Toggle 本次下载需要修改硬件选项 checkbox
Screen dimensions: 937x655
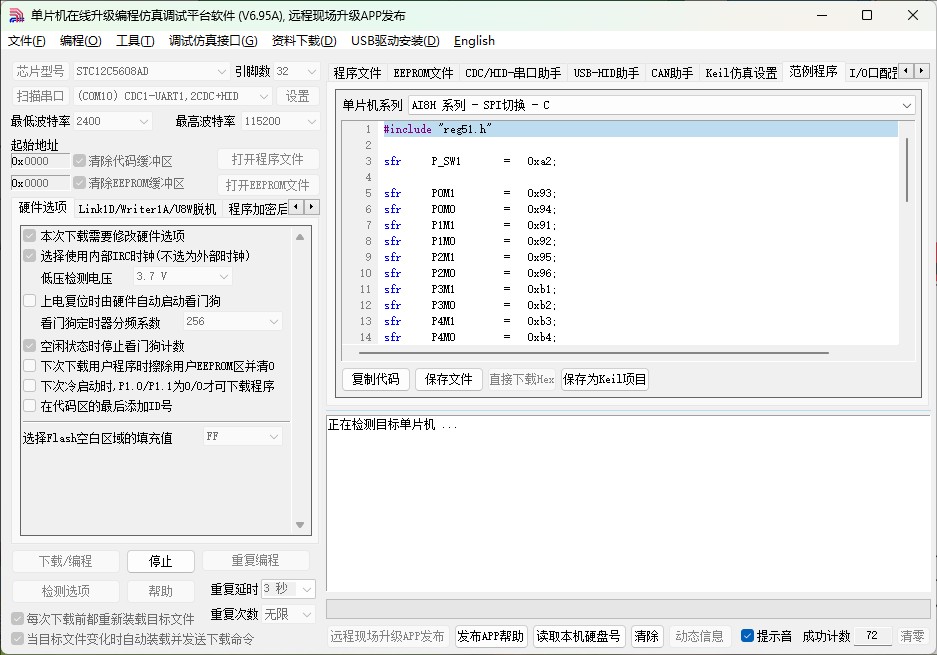tap(29, 236)
